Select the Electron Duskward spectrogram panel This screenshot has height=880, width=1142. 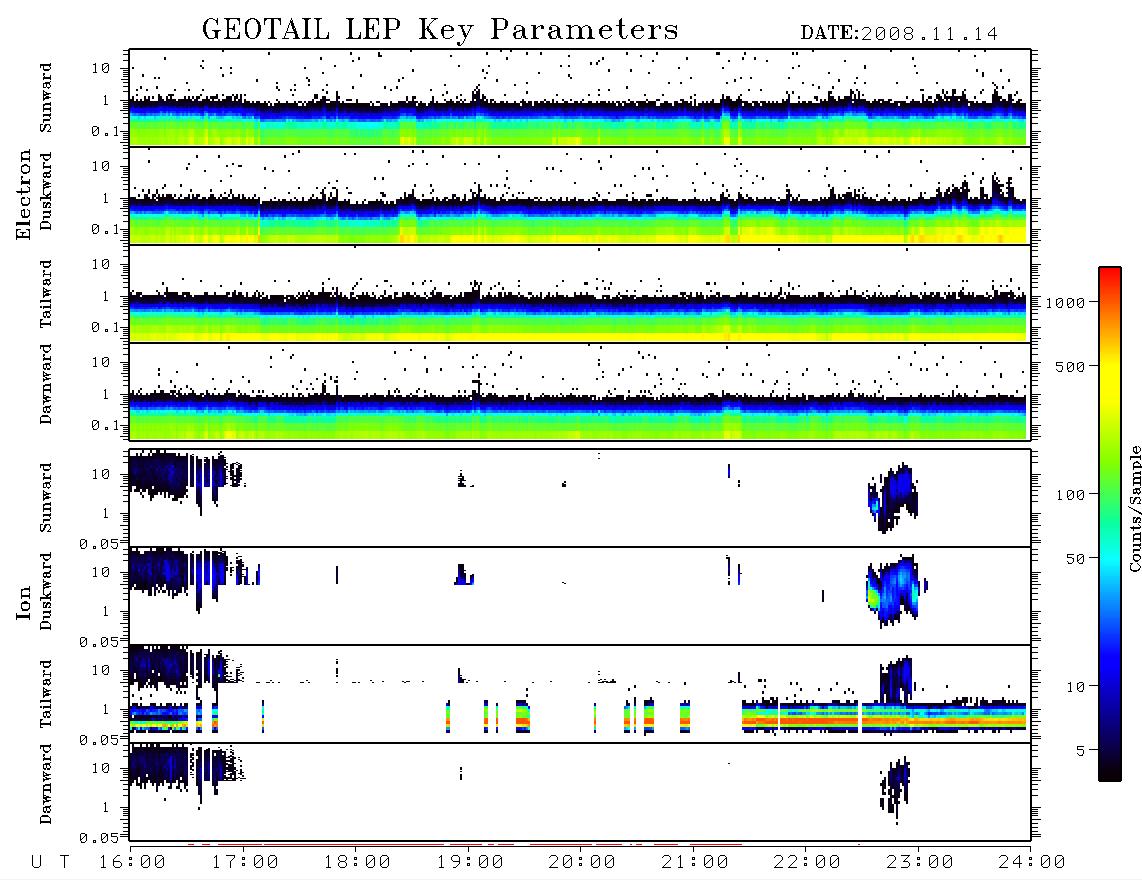click(580, 196)
